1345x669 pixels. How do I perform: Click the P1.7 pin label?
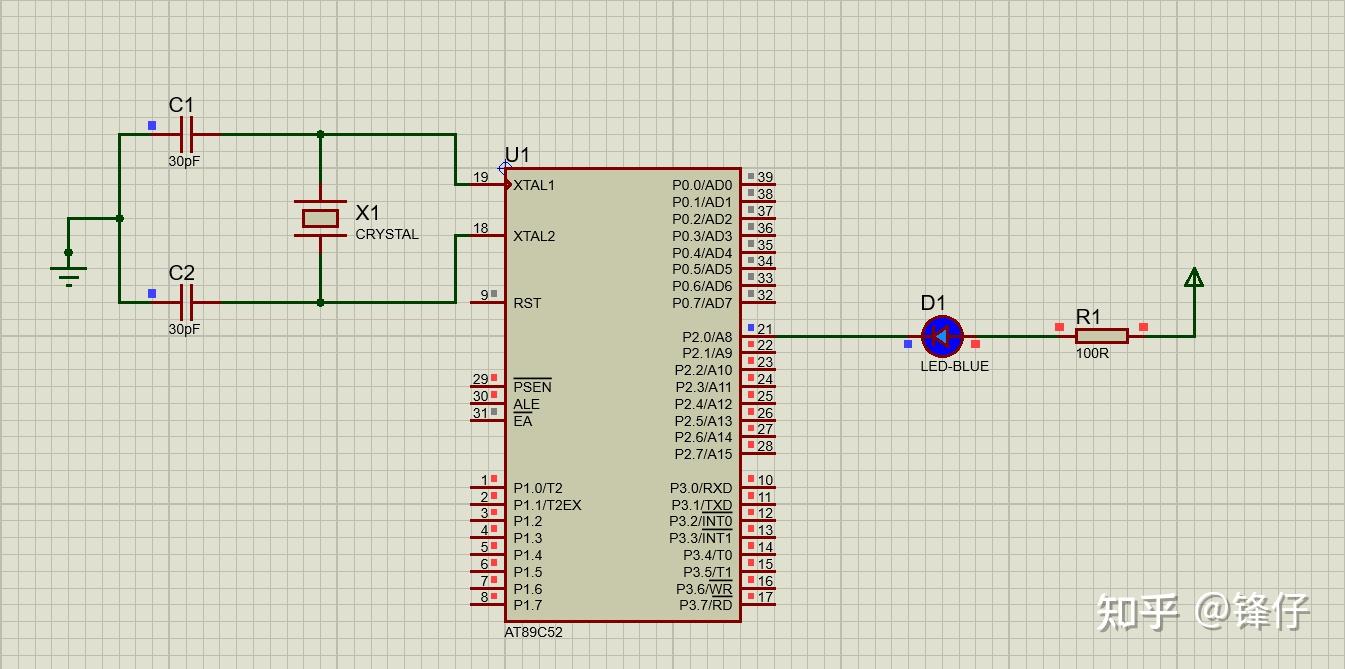[527, 605]
